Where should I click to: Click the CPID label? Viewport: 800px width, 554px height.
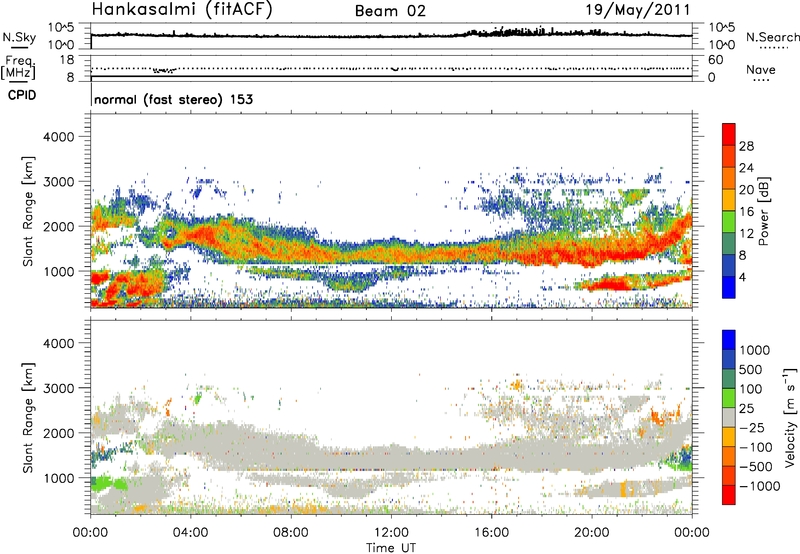click(x=22, y=95)
